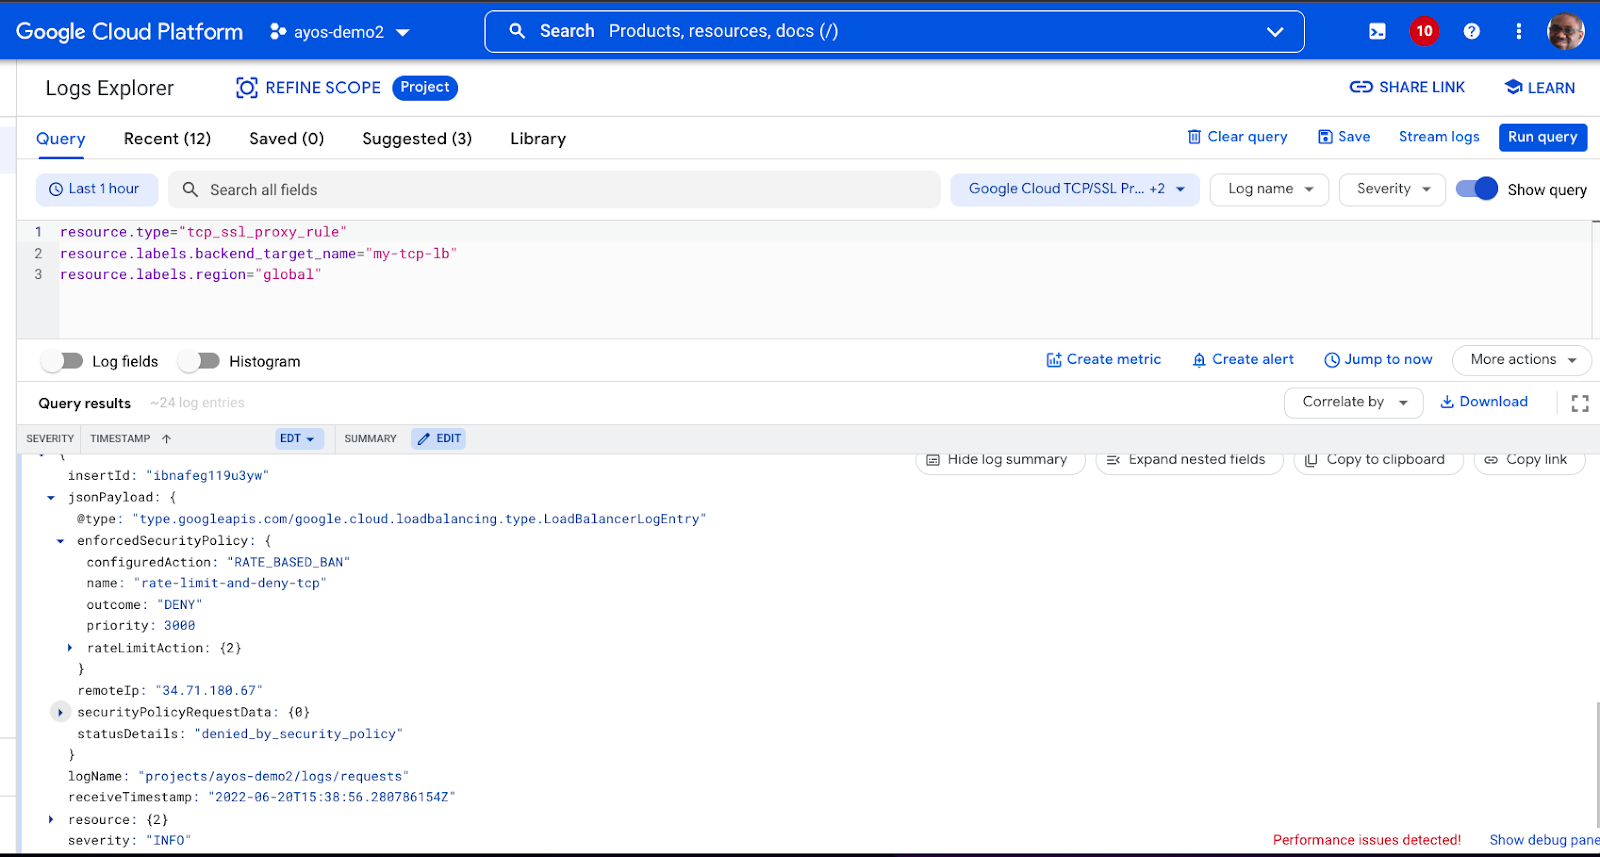Enter fullscreen for query results

tap(1580, 403)
